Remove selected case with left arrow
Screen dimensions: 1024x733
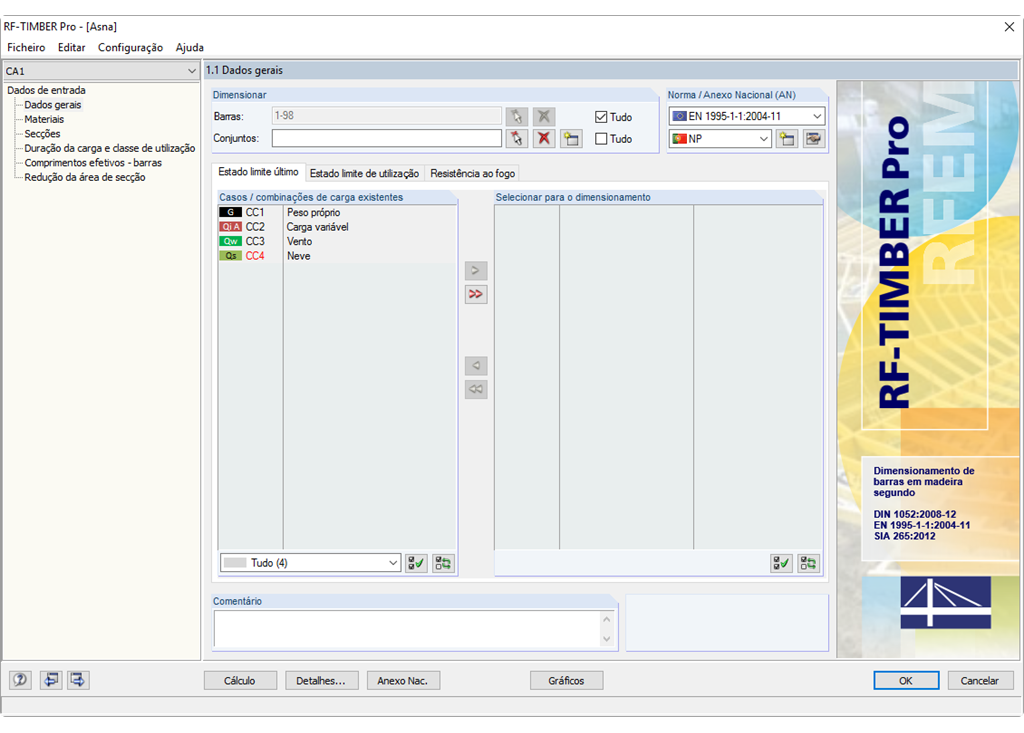click(x=476, y=365)
